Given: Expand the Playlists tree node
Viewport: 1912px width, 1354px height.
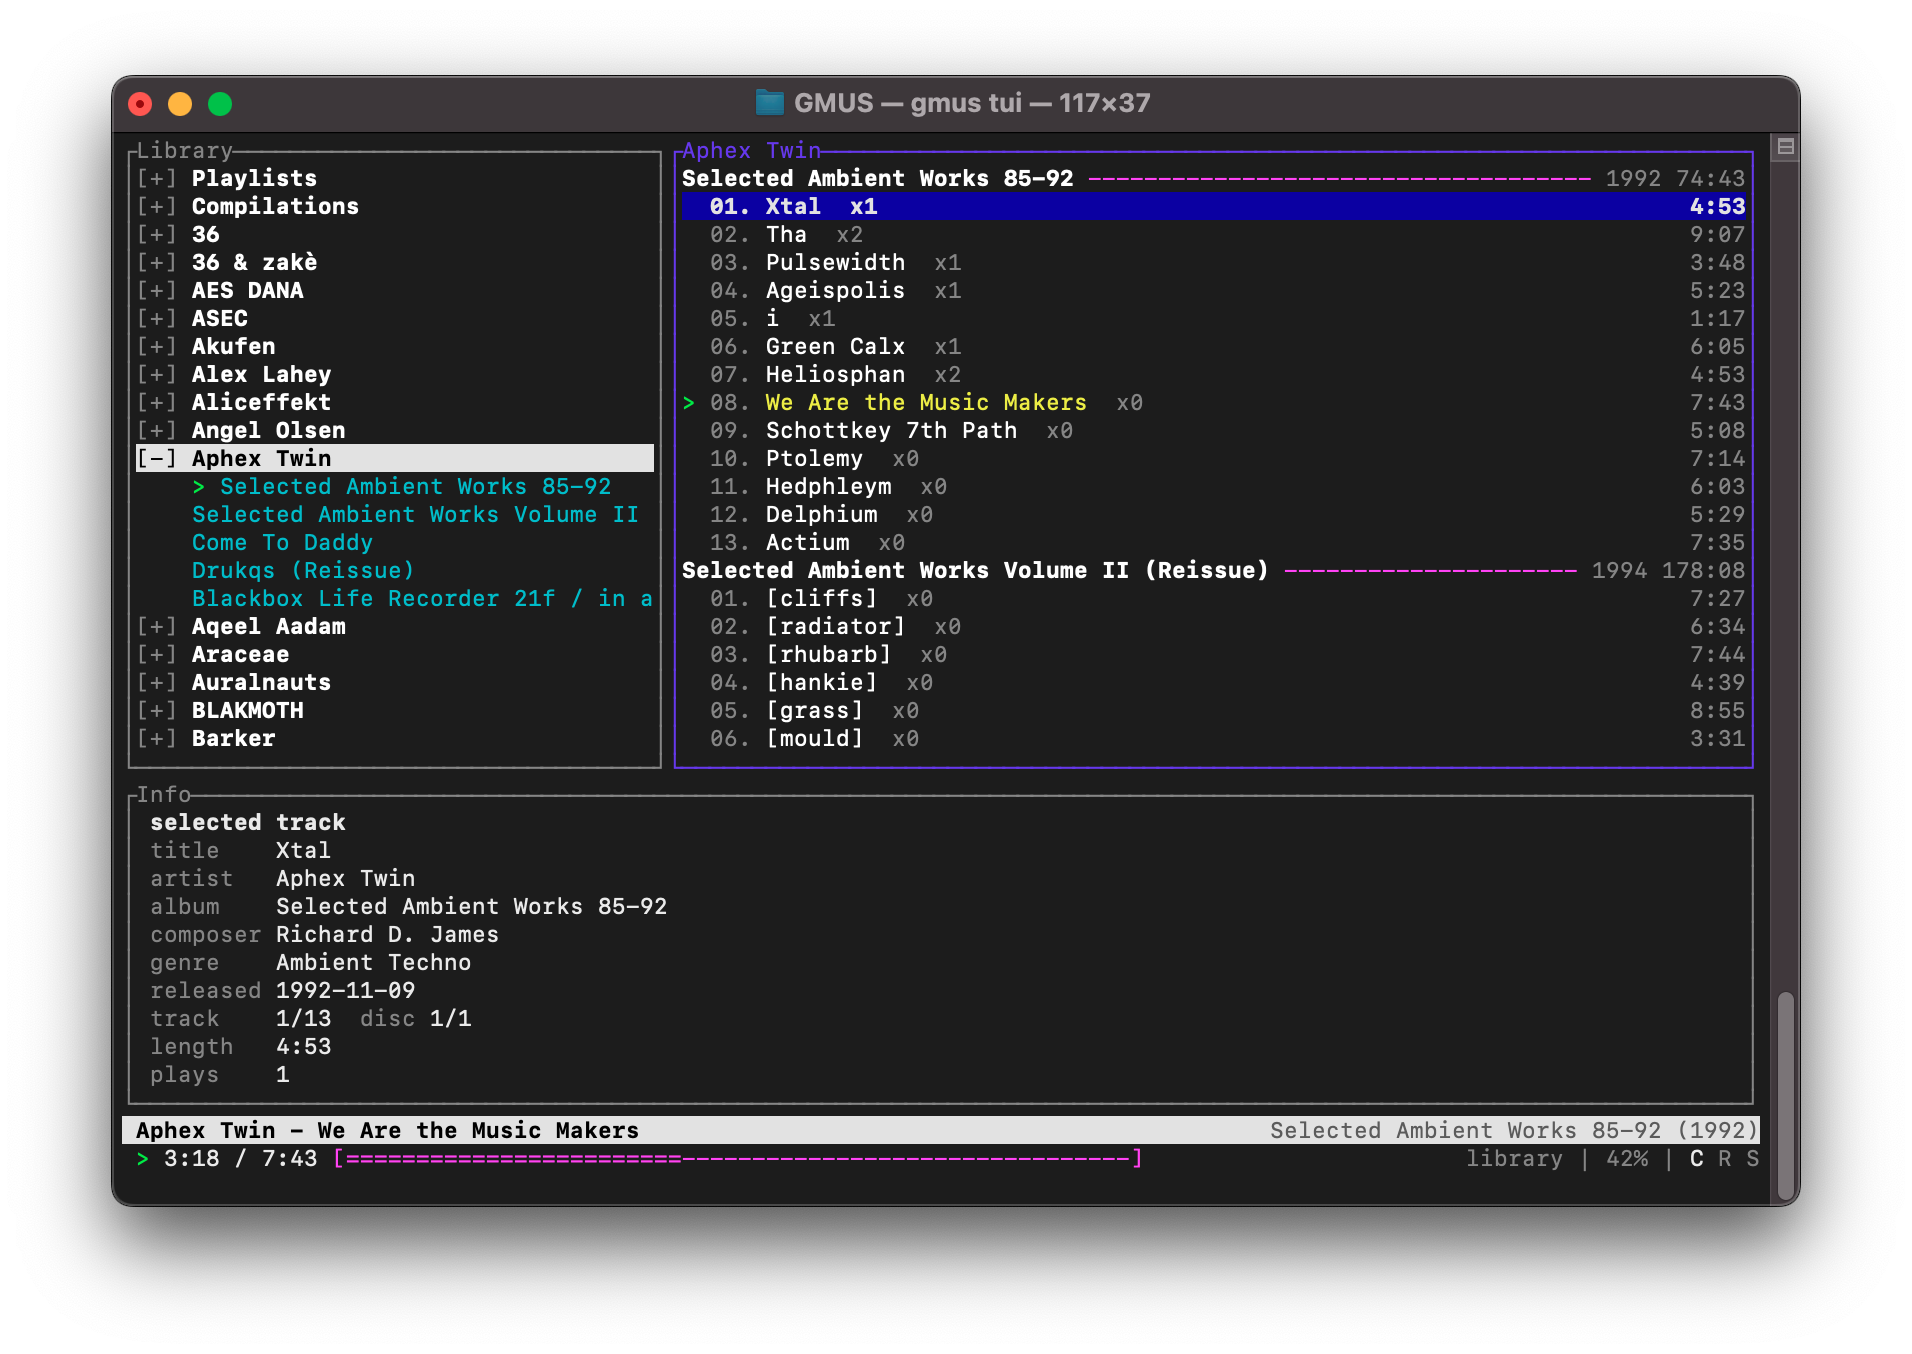Looking at the screenshot, I should (156, 179).
